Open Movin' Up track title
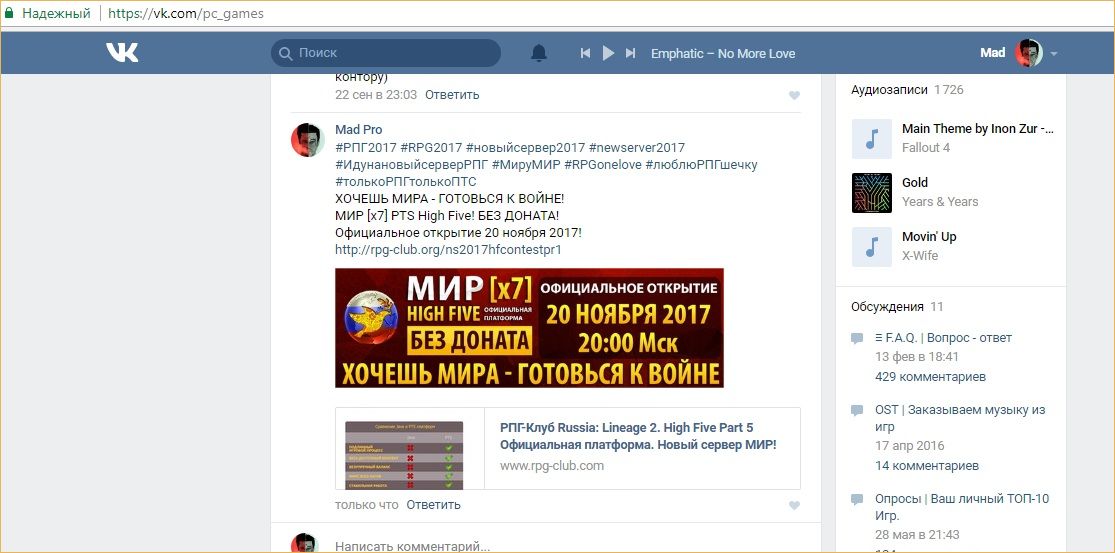This screenshot has height=553, width=1115. [x=929, y=237]
